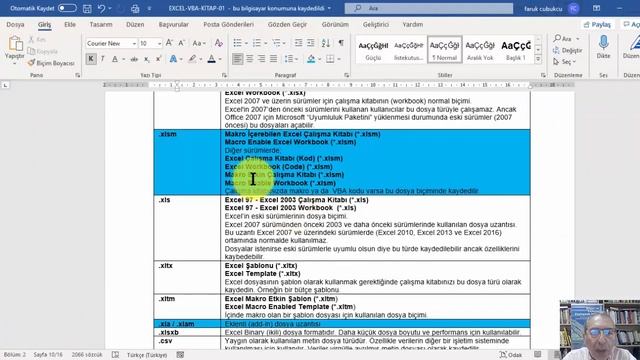This screenshot has width=640, height=360.
Task: Select the Aralık Yok style
Action: [x=480, y=49]
